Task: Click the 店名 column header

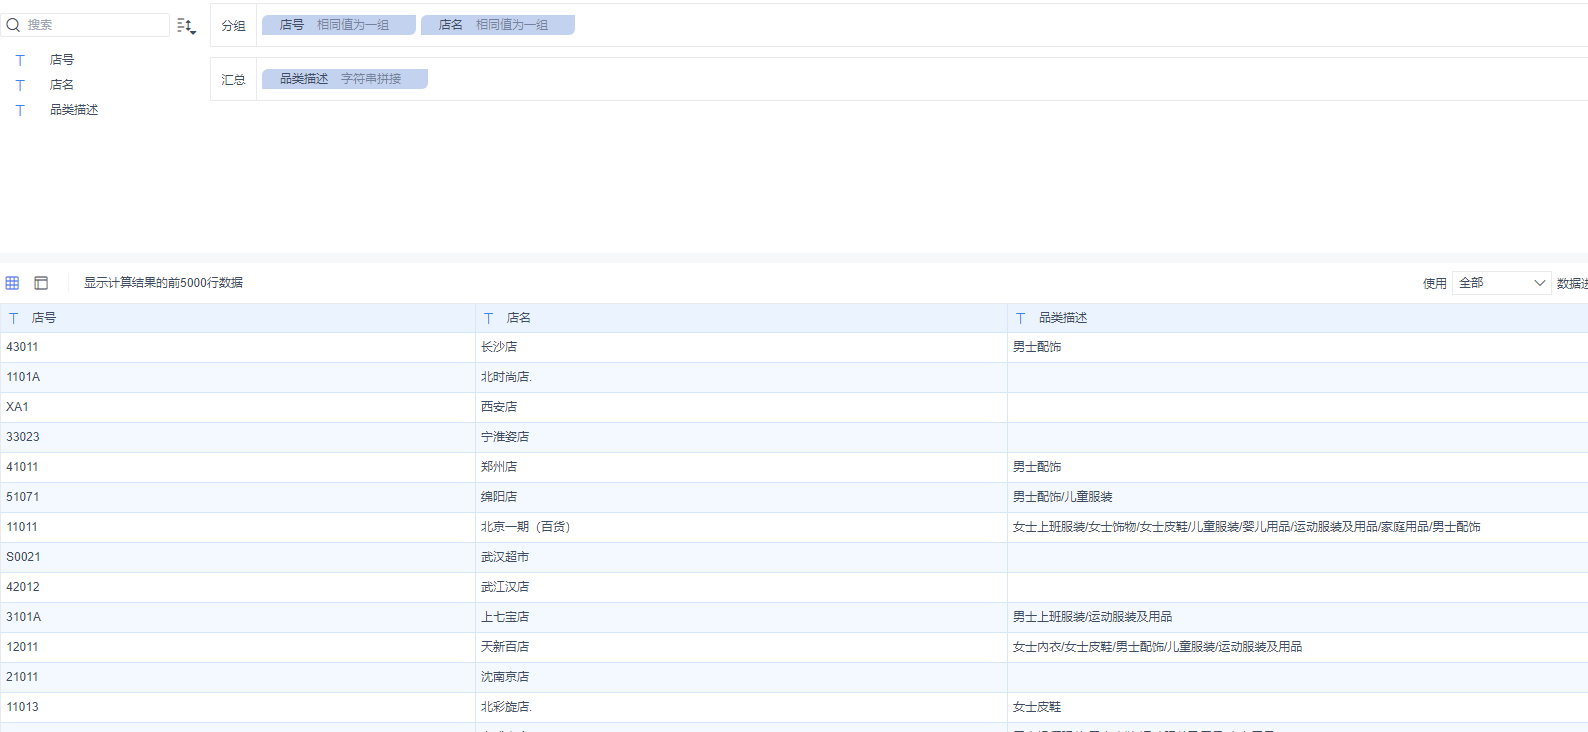Action: pyautogui.click(x=741, y=318)
